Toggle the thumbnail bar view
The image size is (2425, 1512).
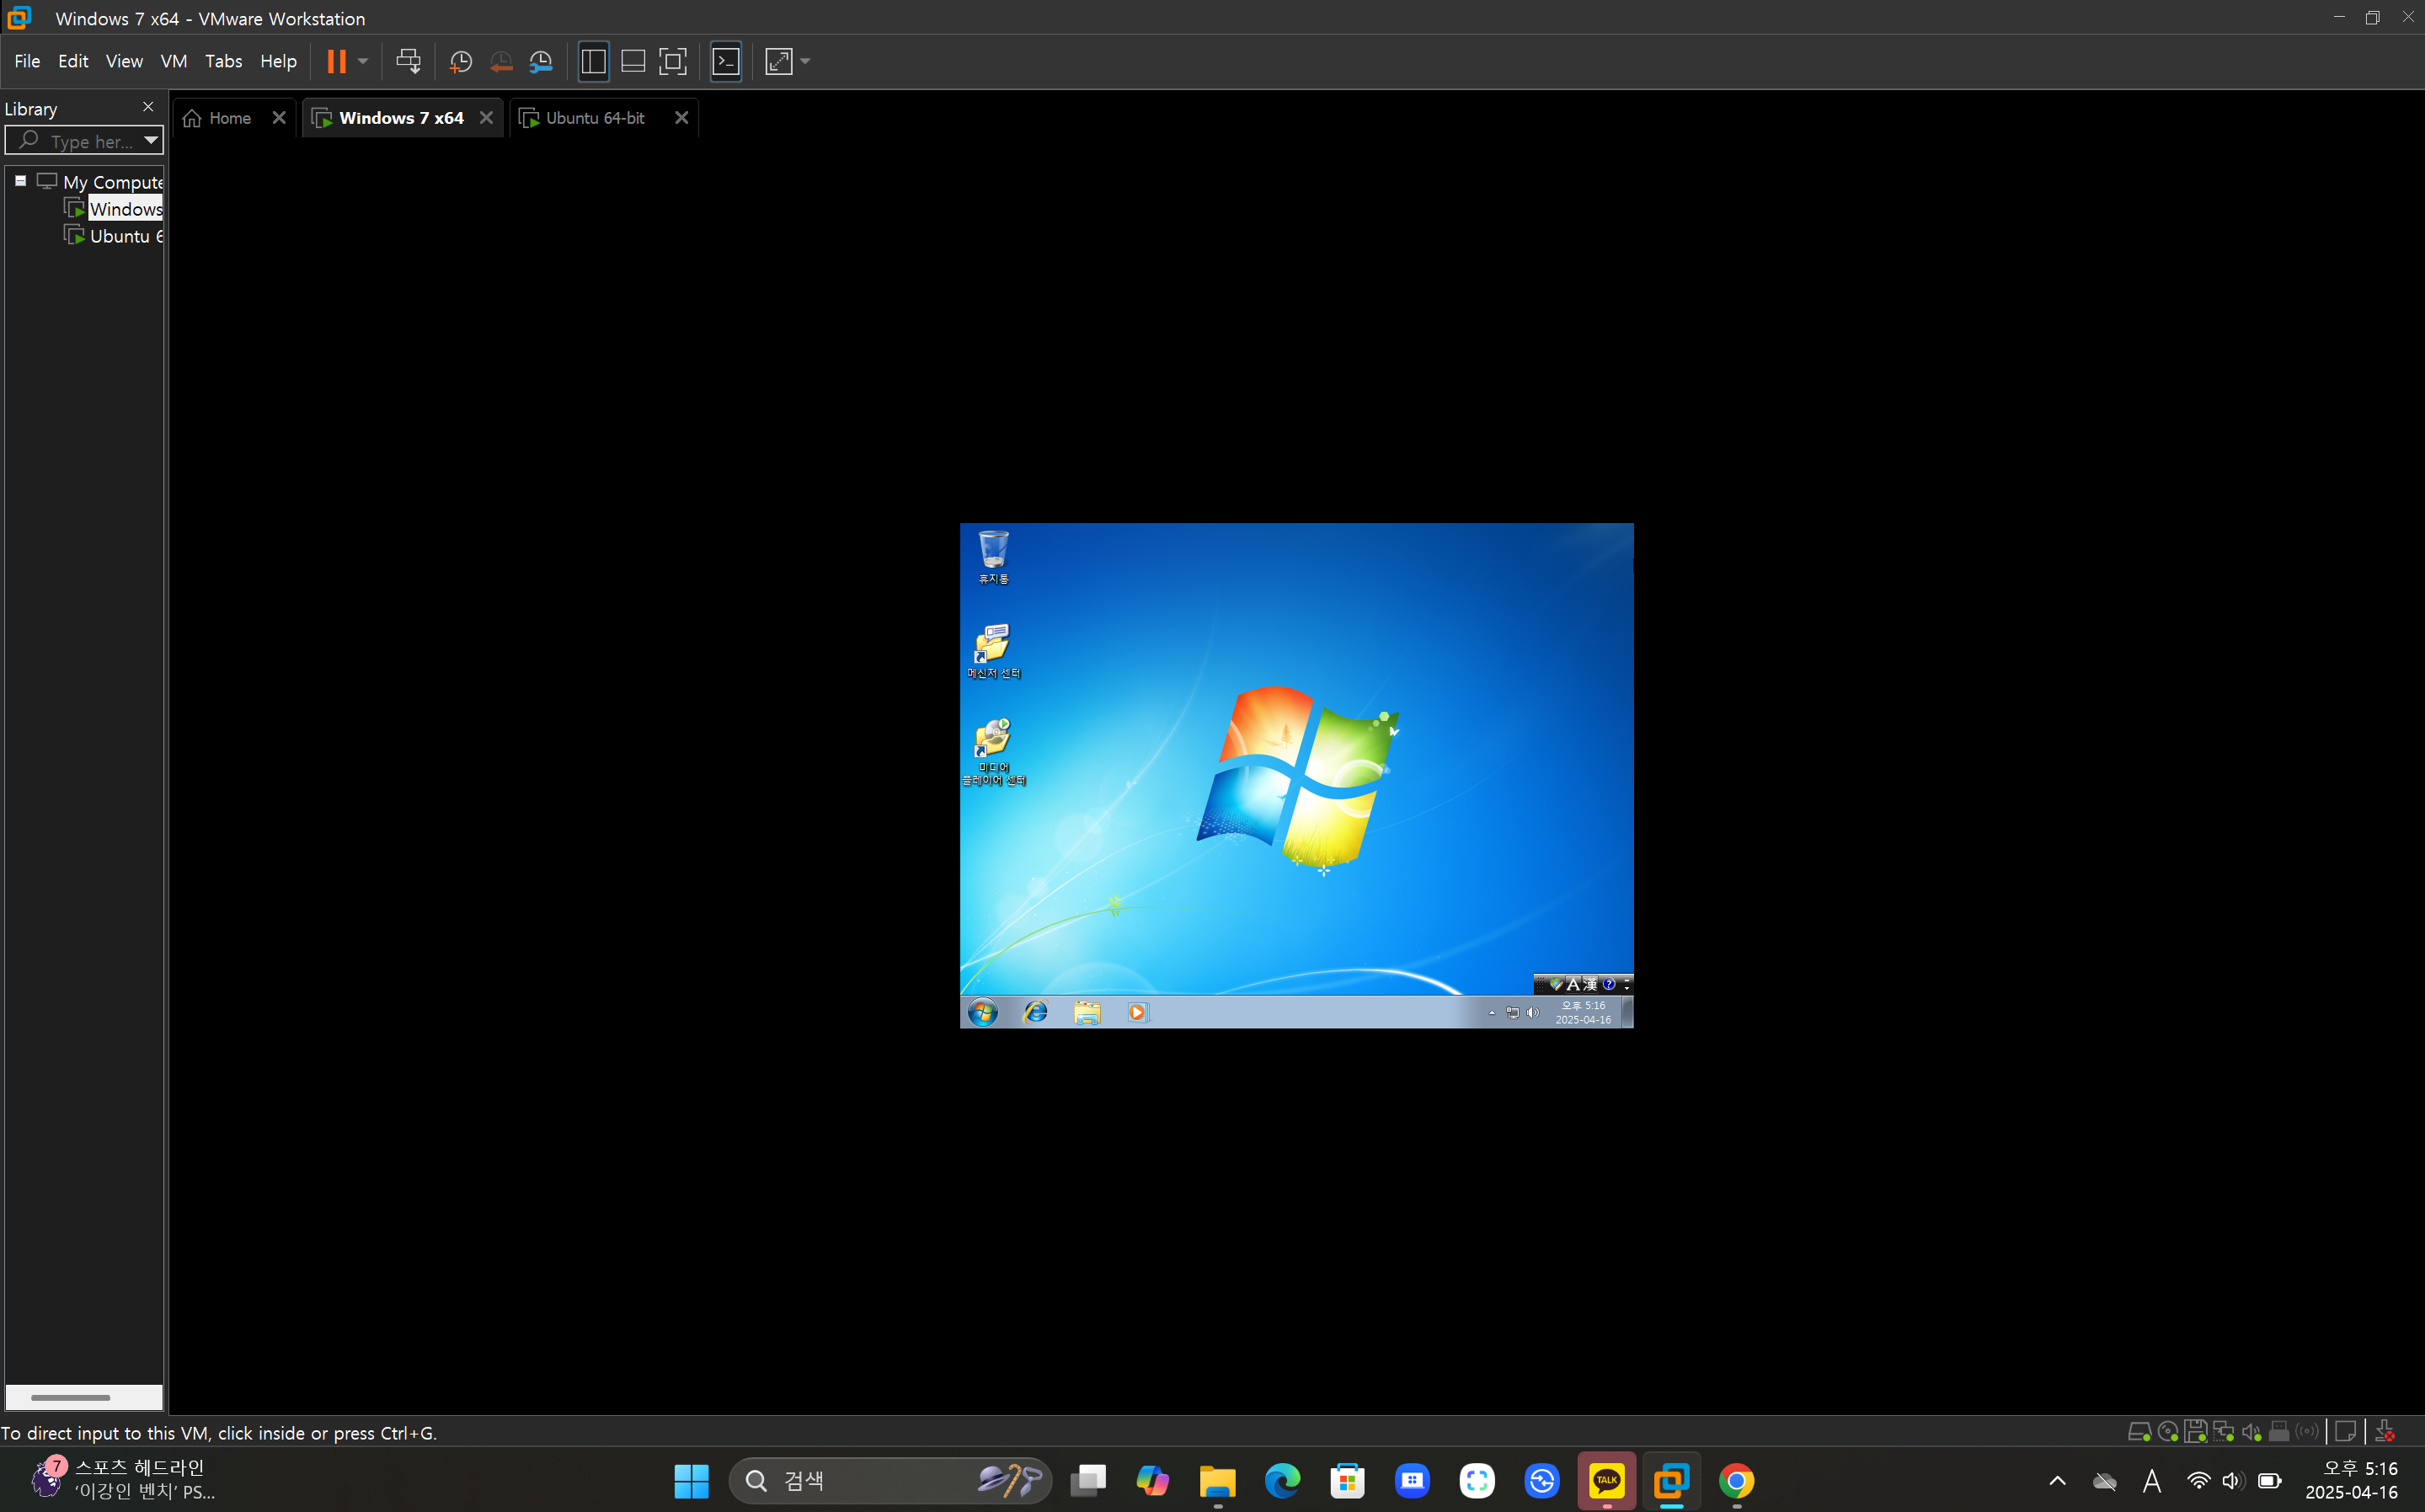point(633,62)
